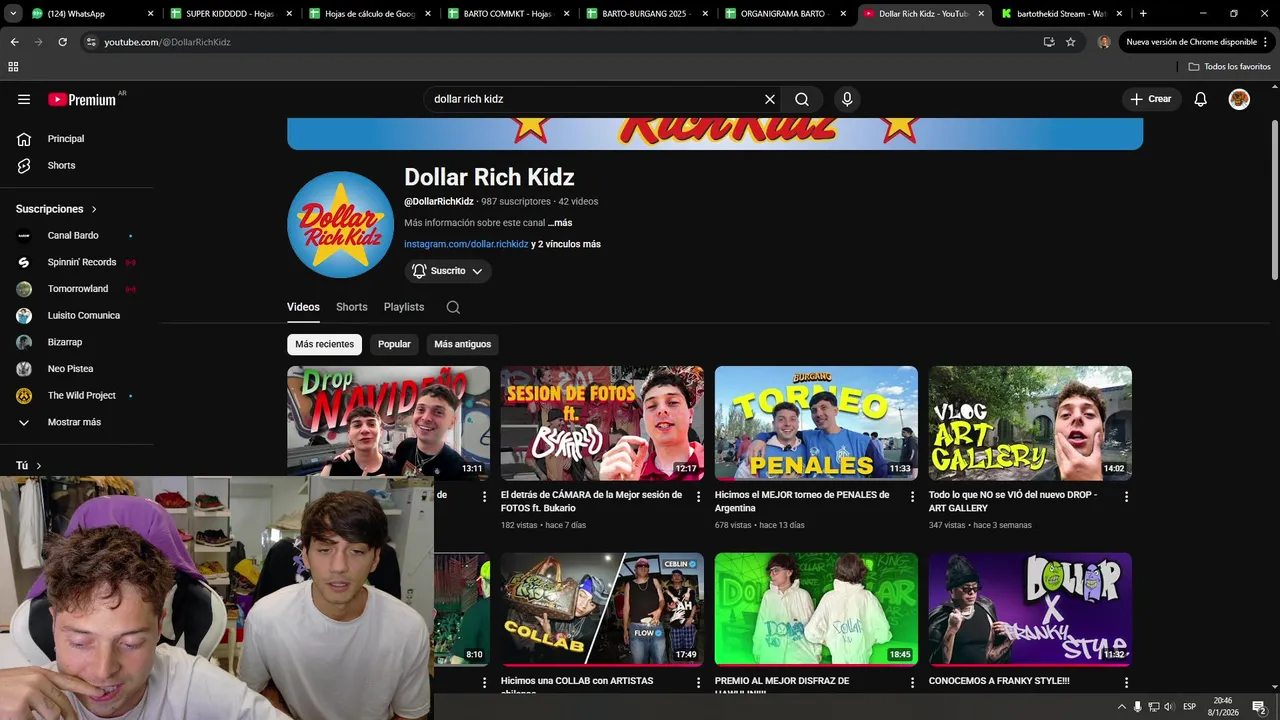The width and height of the screenshot is (1280, 720).
Task: Open instagram.com/dollar.richkidz link
Action: [466, 244]
